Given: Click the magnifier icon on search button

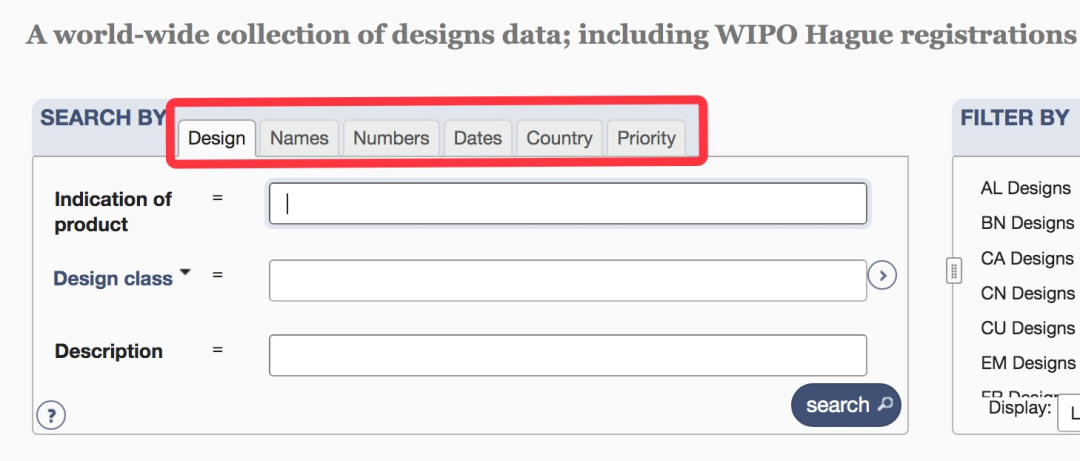Looking at the screenshot, I should (x=885, y=404).
